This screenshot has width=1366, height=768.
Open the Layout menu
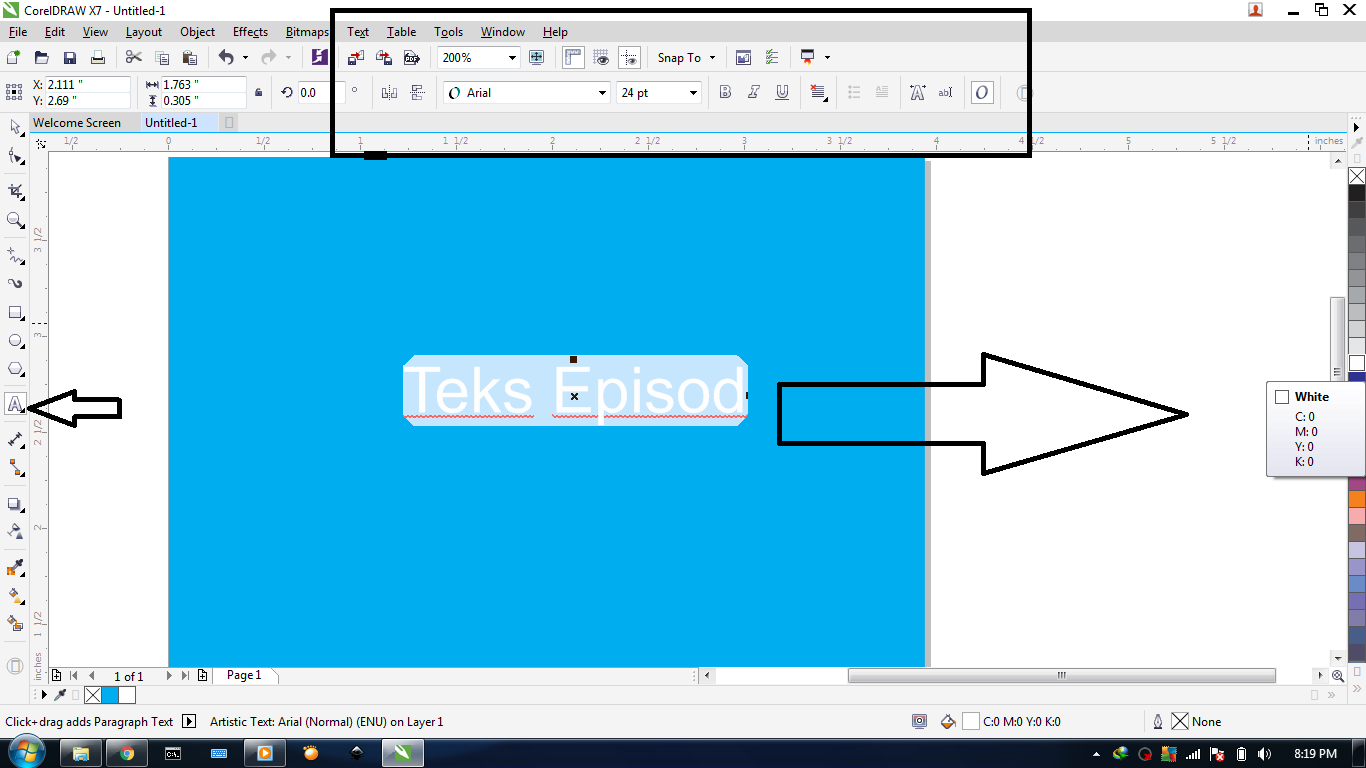tap(144, 32)
